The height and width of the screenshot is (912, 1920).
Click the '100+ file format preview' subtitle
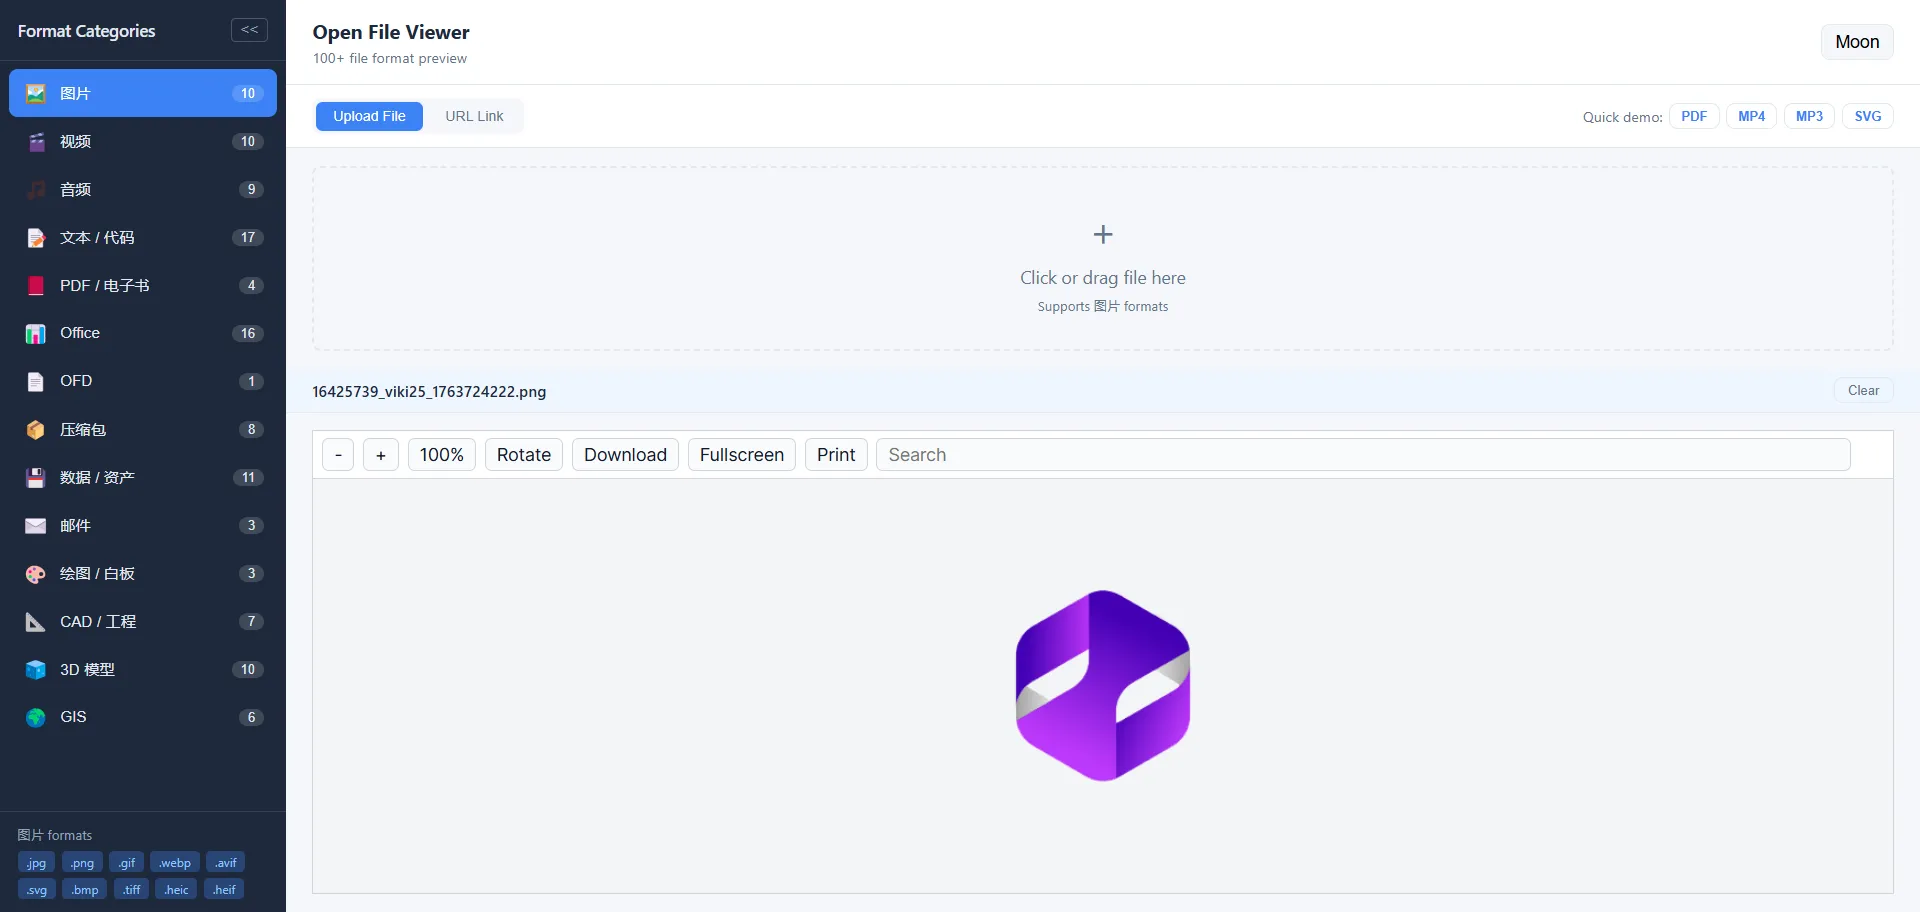point(390,58)
